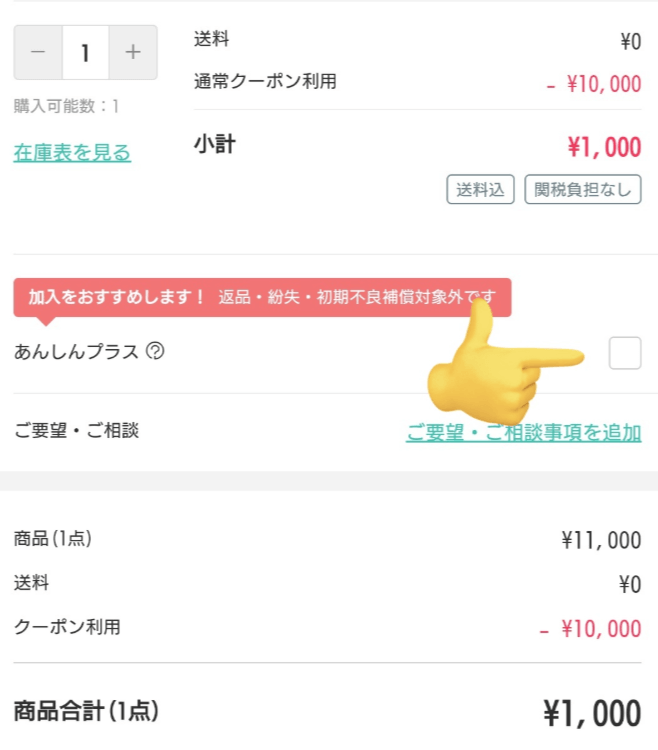Click the 小計 subtotal label
The height and width of the screenshot is (750, 658).
215,145
